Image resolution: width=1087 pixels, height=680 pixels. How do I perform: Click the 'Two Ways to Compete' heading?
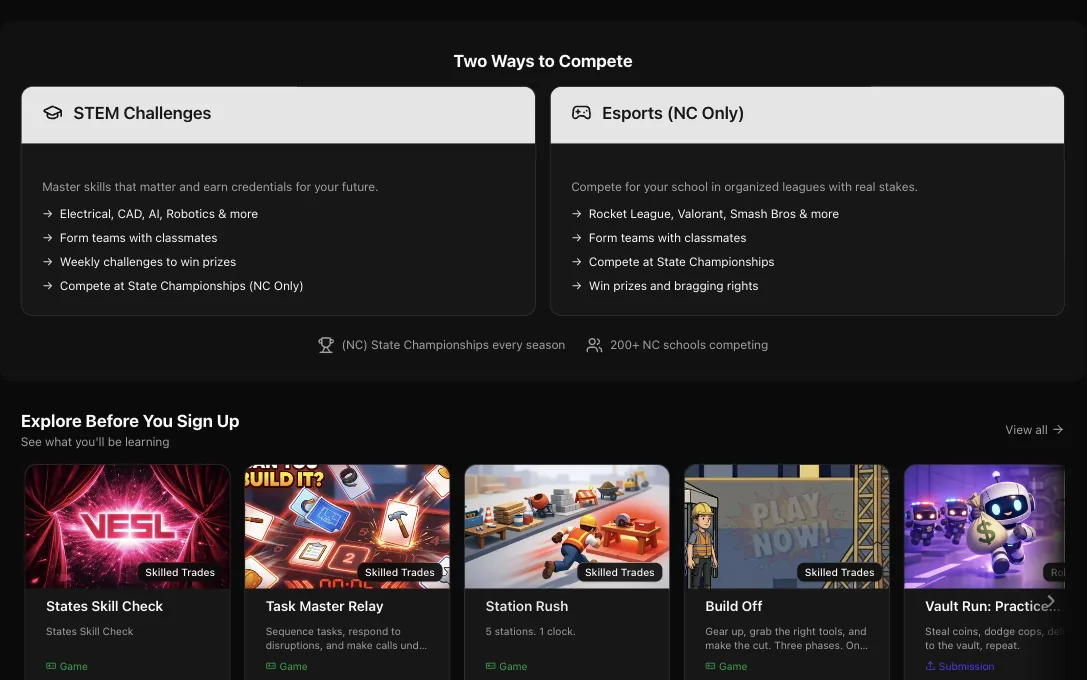543,61
